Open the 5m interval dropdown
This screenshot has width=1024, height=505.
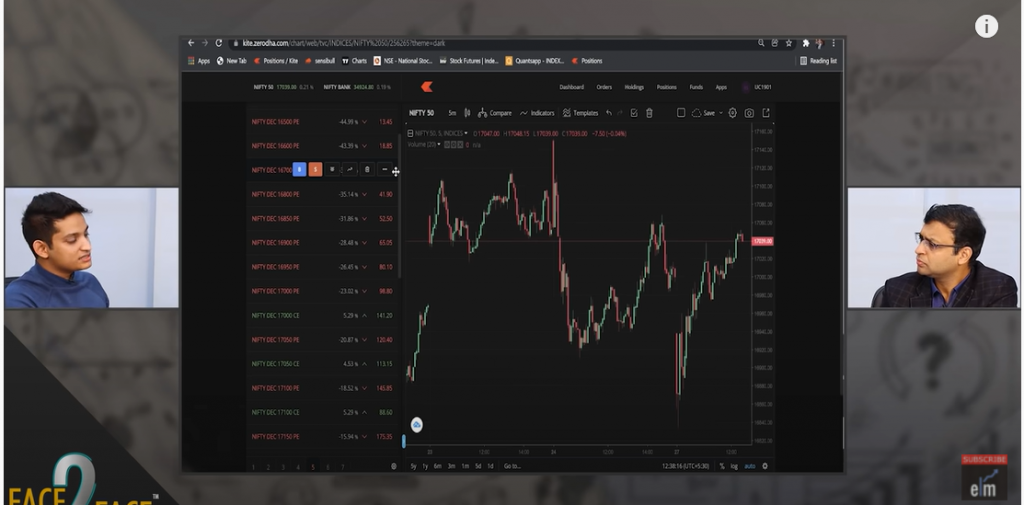pos(452,113)
